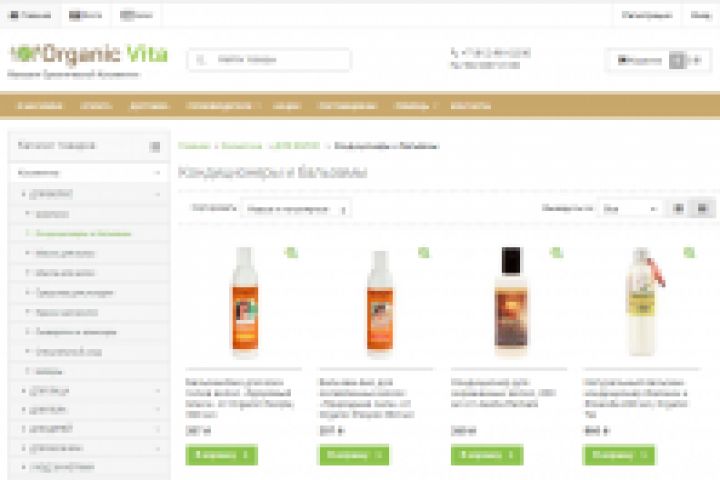Click compare icon on black-cap bottle product
This screenshot has width=720, height=480.
click(556, 252)
